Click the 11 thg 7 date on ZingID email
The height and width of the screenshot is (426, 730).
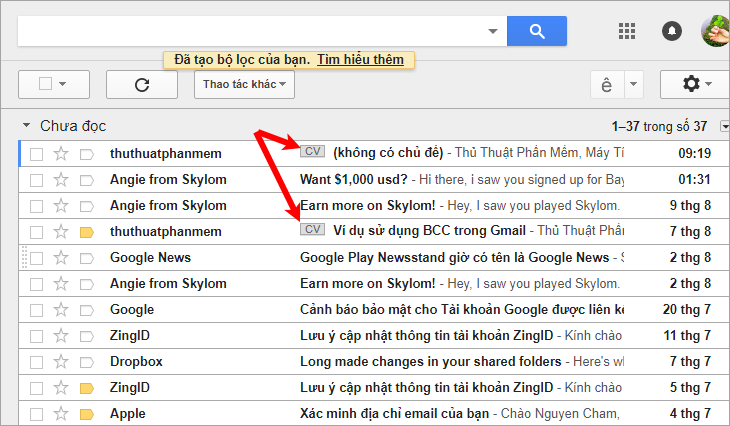point(687,336)
